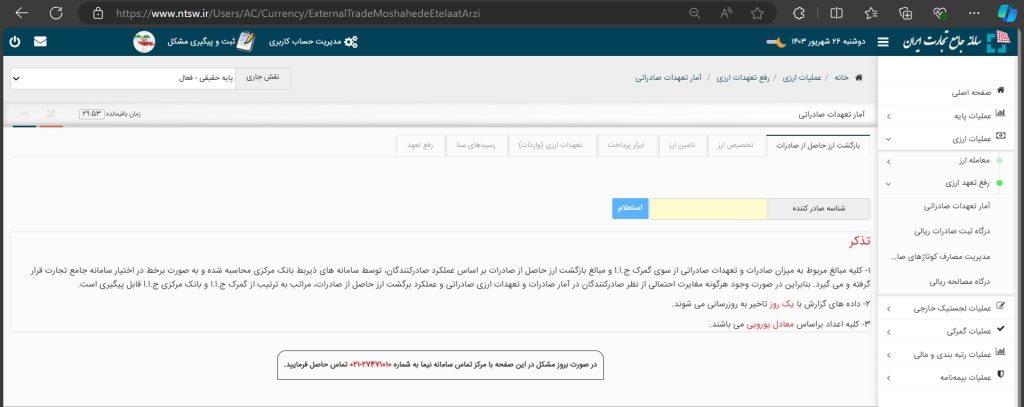
Task: Open درگاه مصالحه ریالی sidebar item
Action: (x=960, y=282)
